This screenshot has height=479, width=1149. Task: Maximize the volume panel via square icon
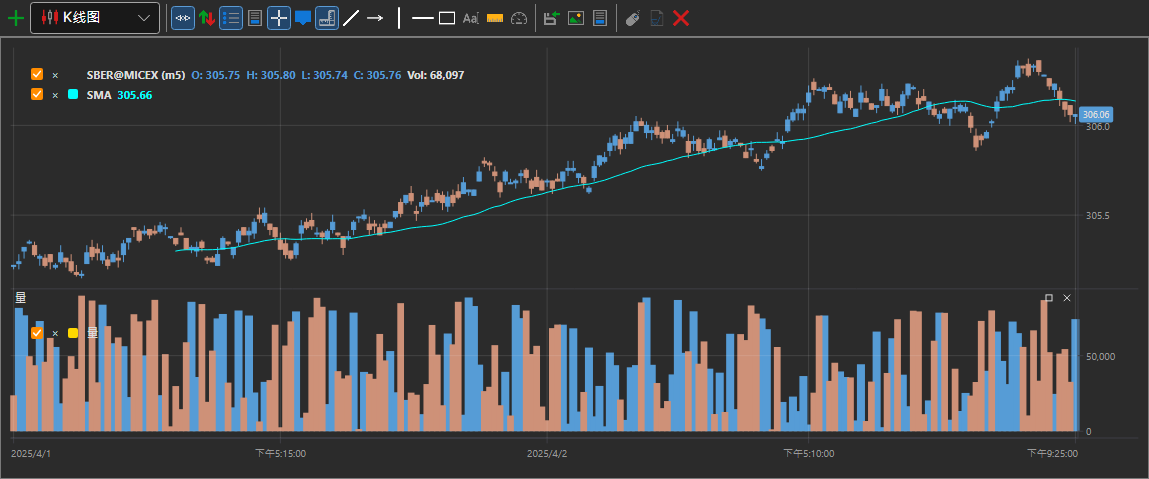pyautogui.click(x=1049, y=297)
